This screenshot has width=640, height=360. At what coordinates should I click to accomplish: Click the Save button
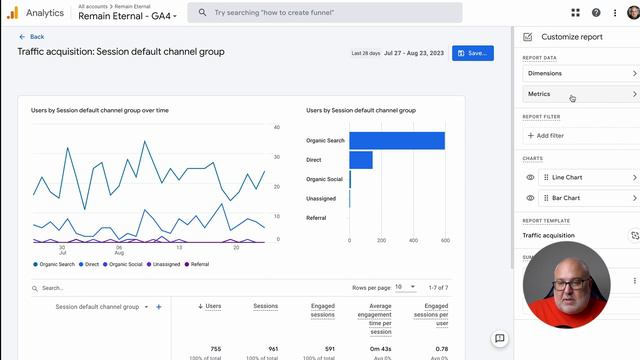[x=473, y=53]
